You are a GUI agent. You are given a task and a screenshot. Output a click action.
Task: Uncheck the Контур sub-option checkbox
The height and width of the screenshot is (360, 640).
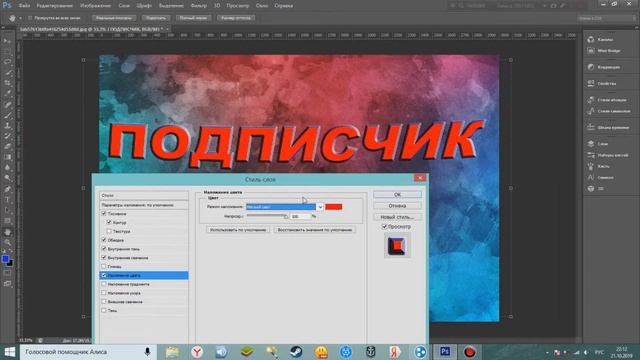pyautogui.click(x=109, y=222)
